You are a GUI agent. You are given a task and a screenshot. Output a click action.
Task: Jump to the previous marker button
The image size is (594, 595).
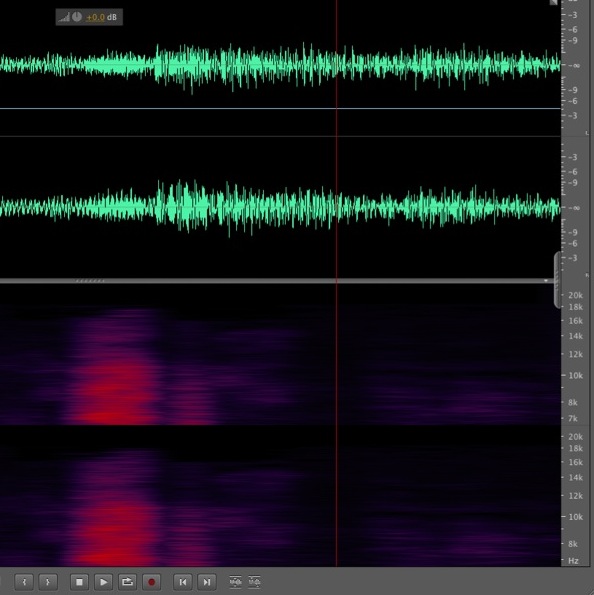183,582
